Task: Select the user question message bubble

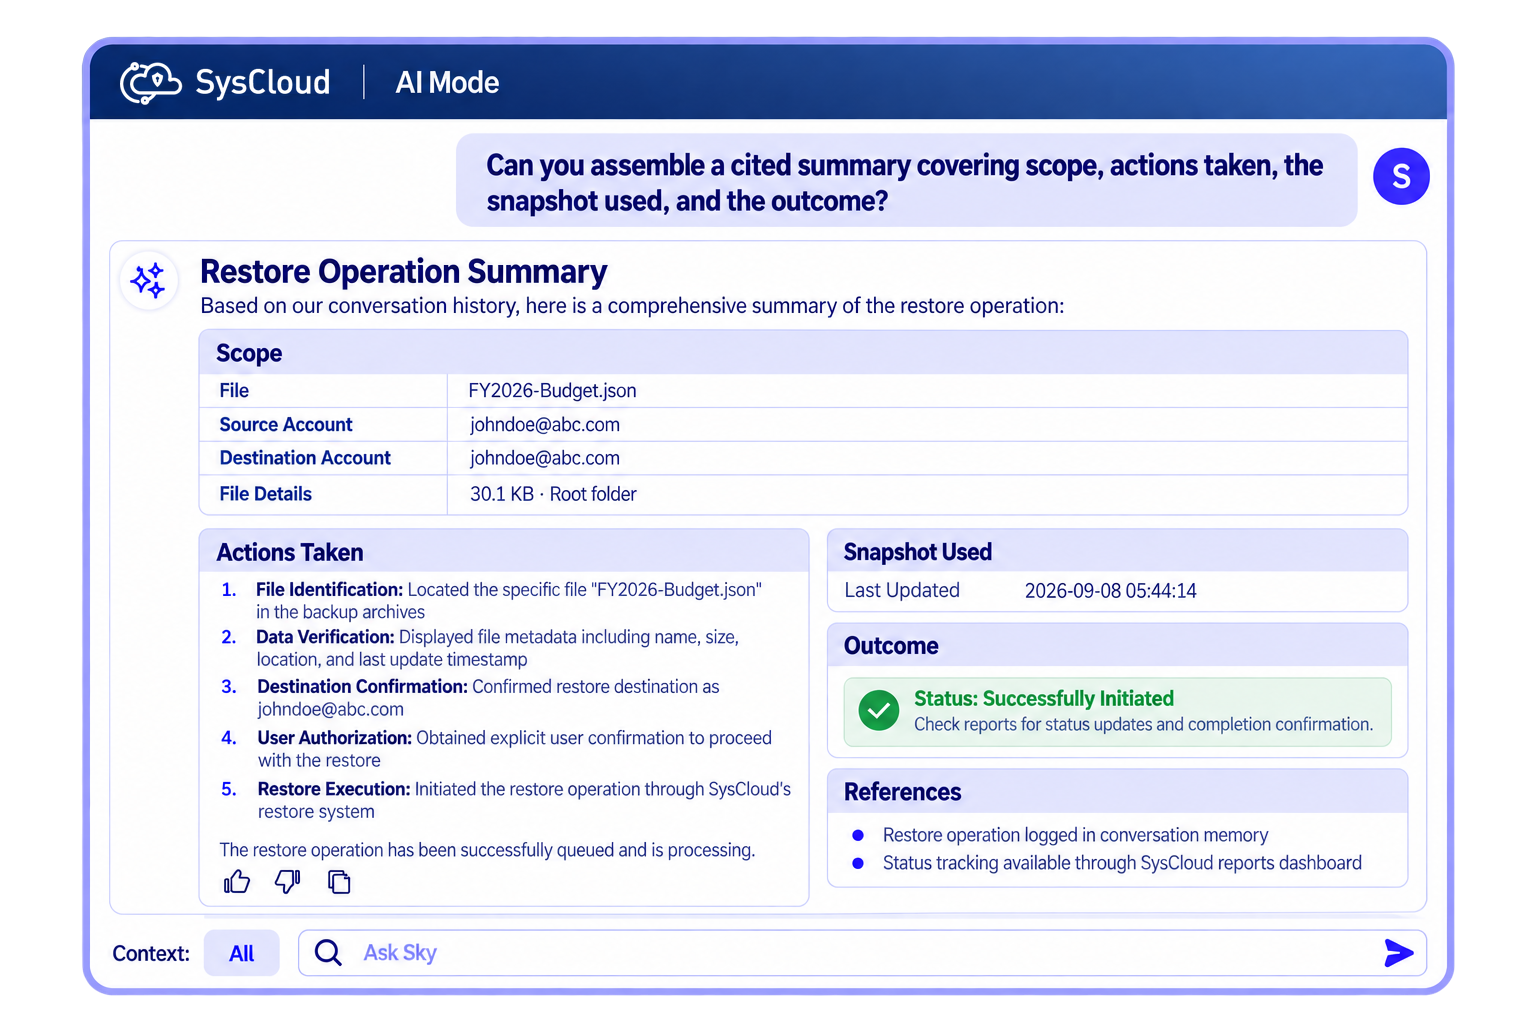Action: [x=906, y=181]
